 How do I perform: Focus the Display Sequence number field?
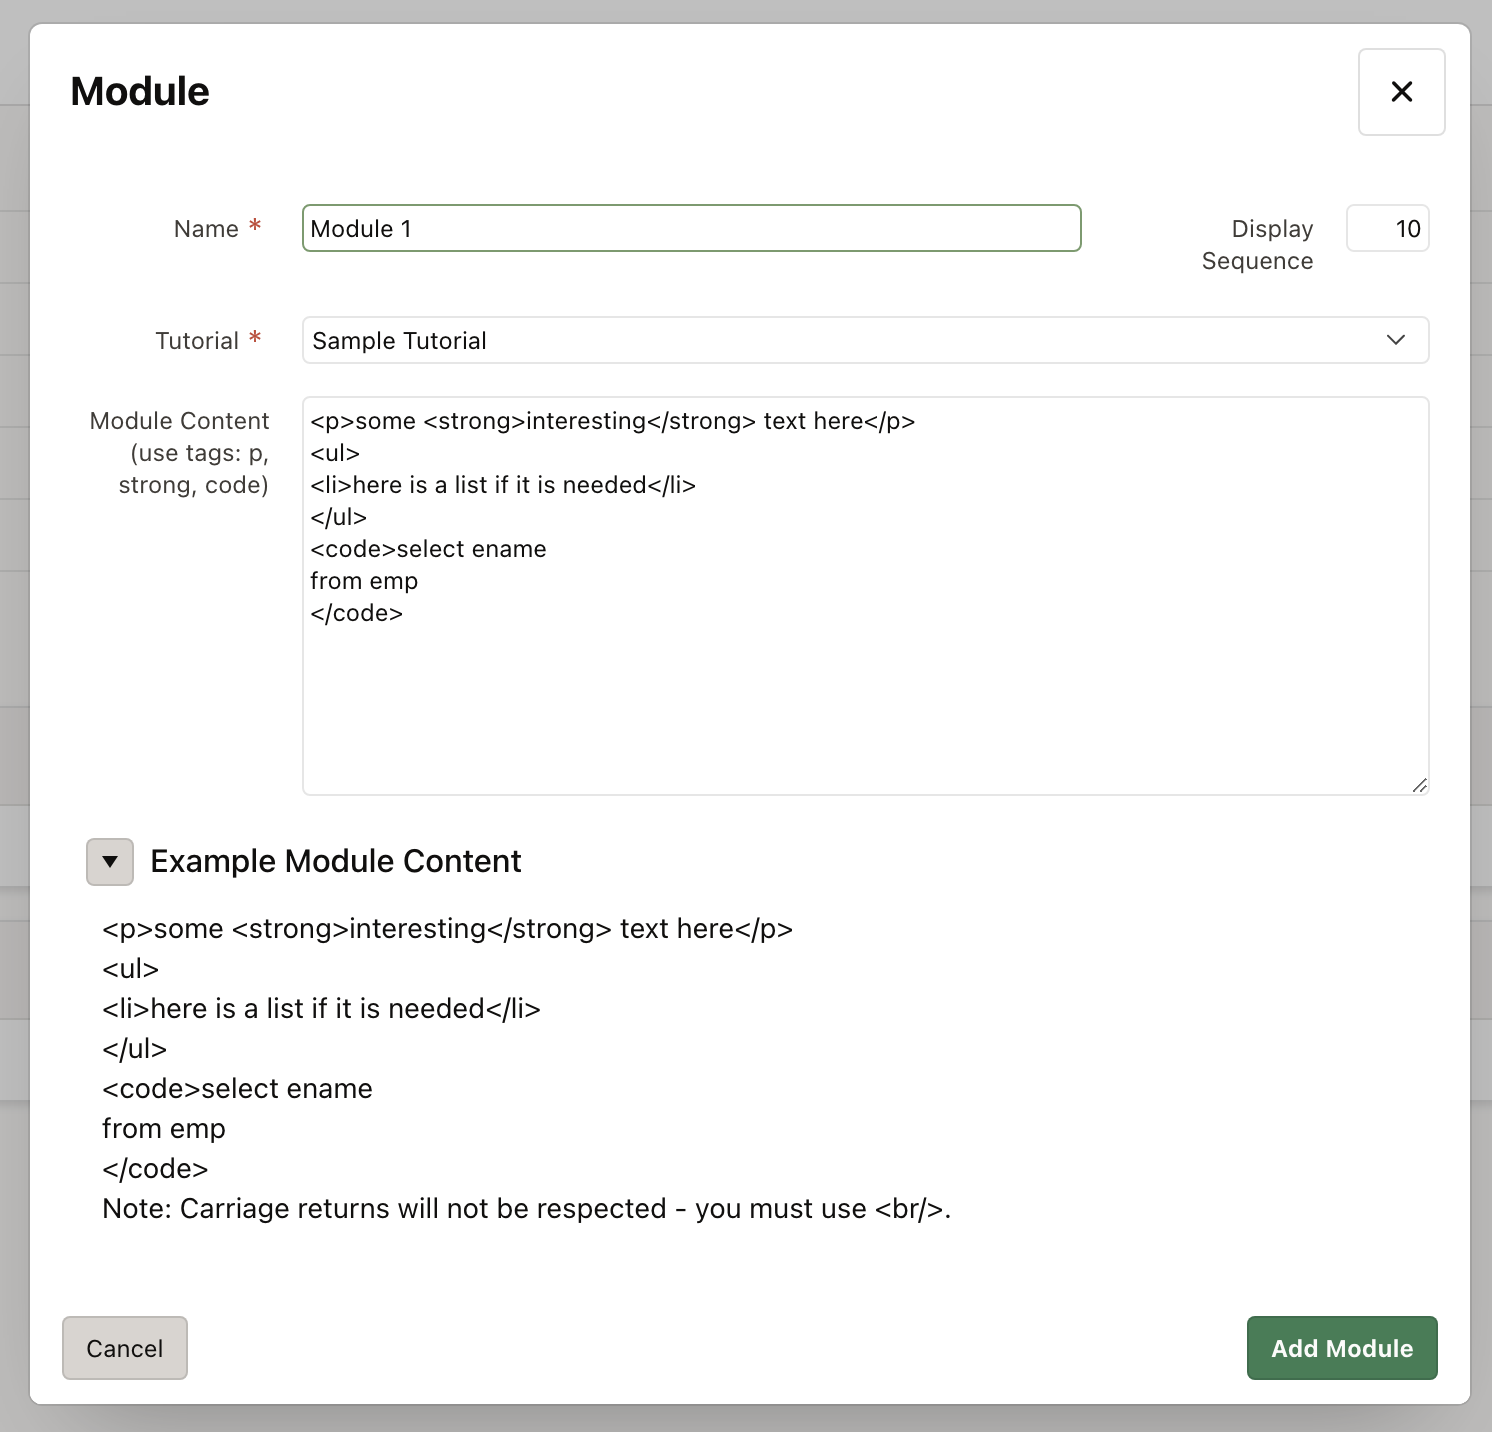coord(1387,228)
